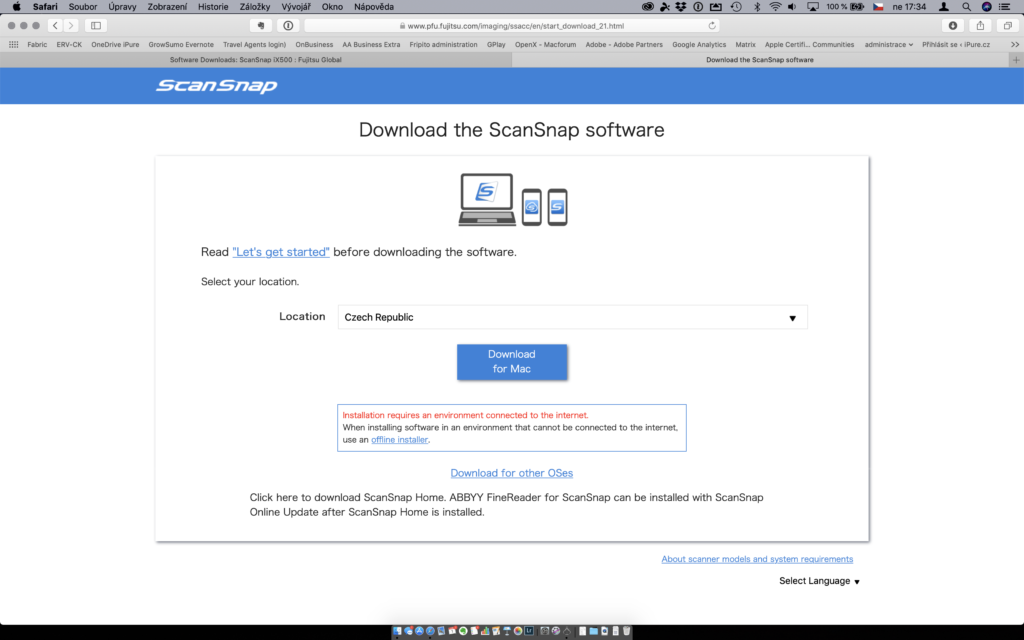Open Lightroom from the Dock
This screenshot has width=1024, height=640.
[529, 631]
